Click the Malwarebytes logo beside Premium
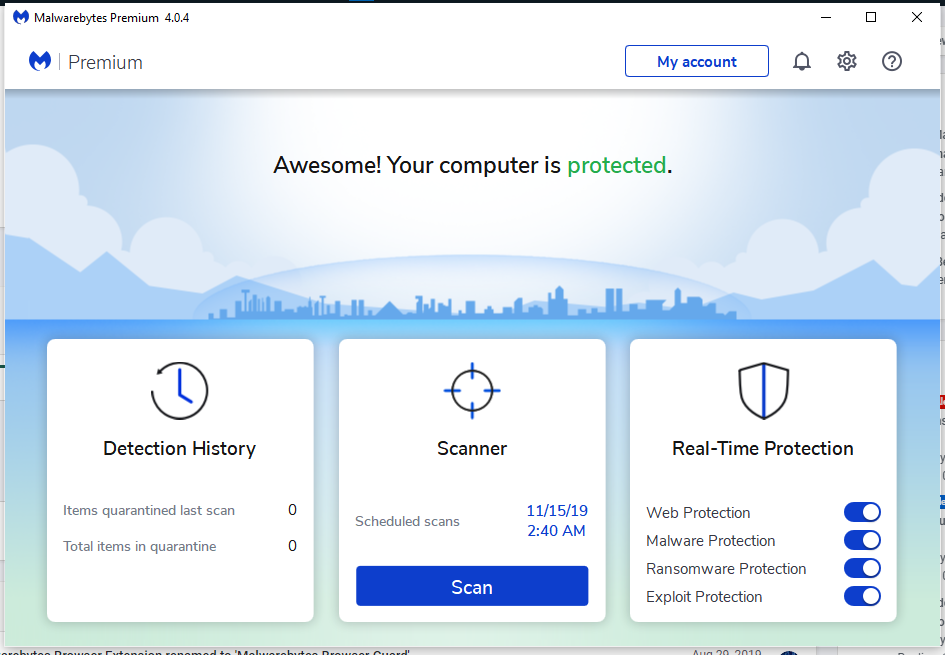This screenshot has width=945, height=655. click(40, 61)
